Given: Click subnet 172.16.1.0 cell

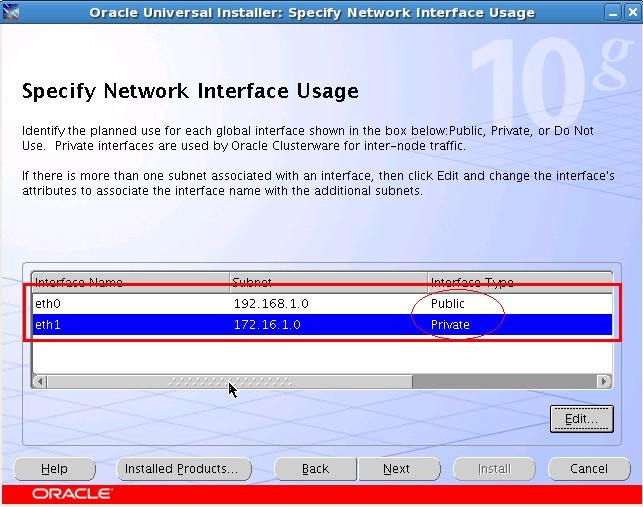Looking at the screenshot, I should point(328,325).
